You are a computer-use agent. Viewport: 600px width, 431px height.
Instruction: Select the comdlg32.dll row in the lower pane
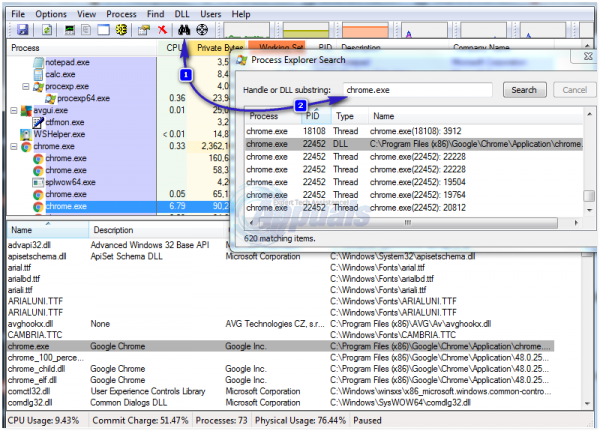[280, 403]
